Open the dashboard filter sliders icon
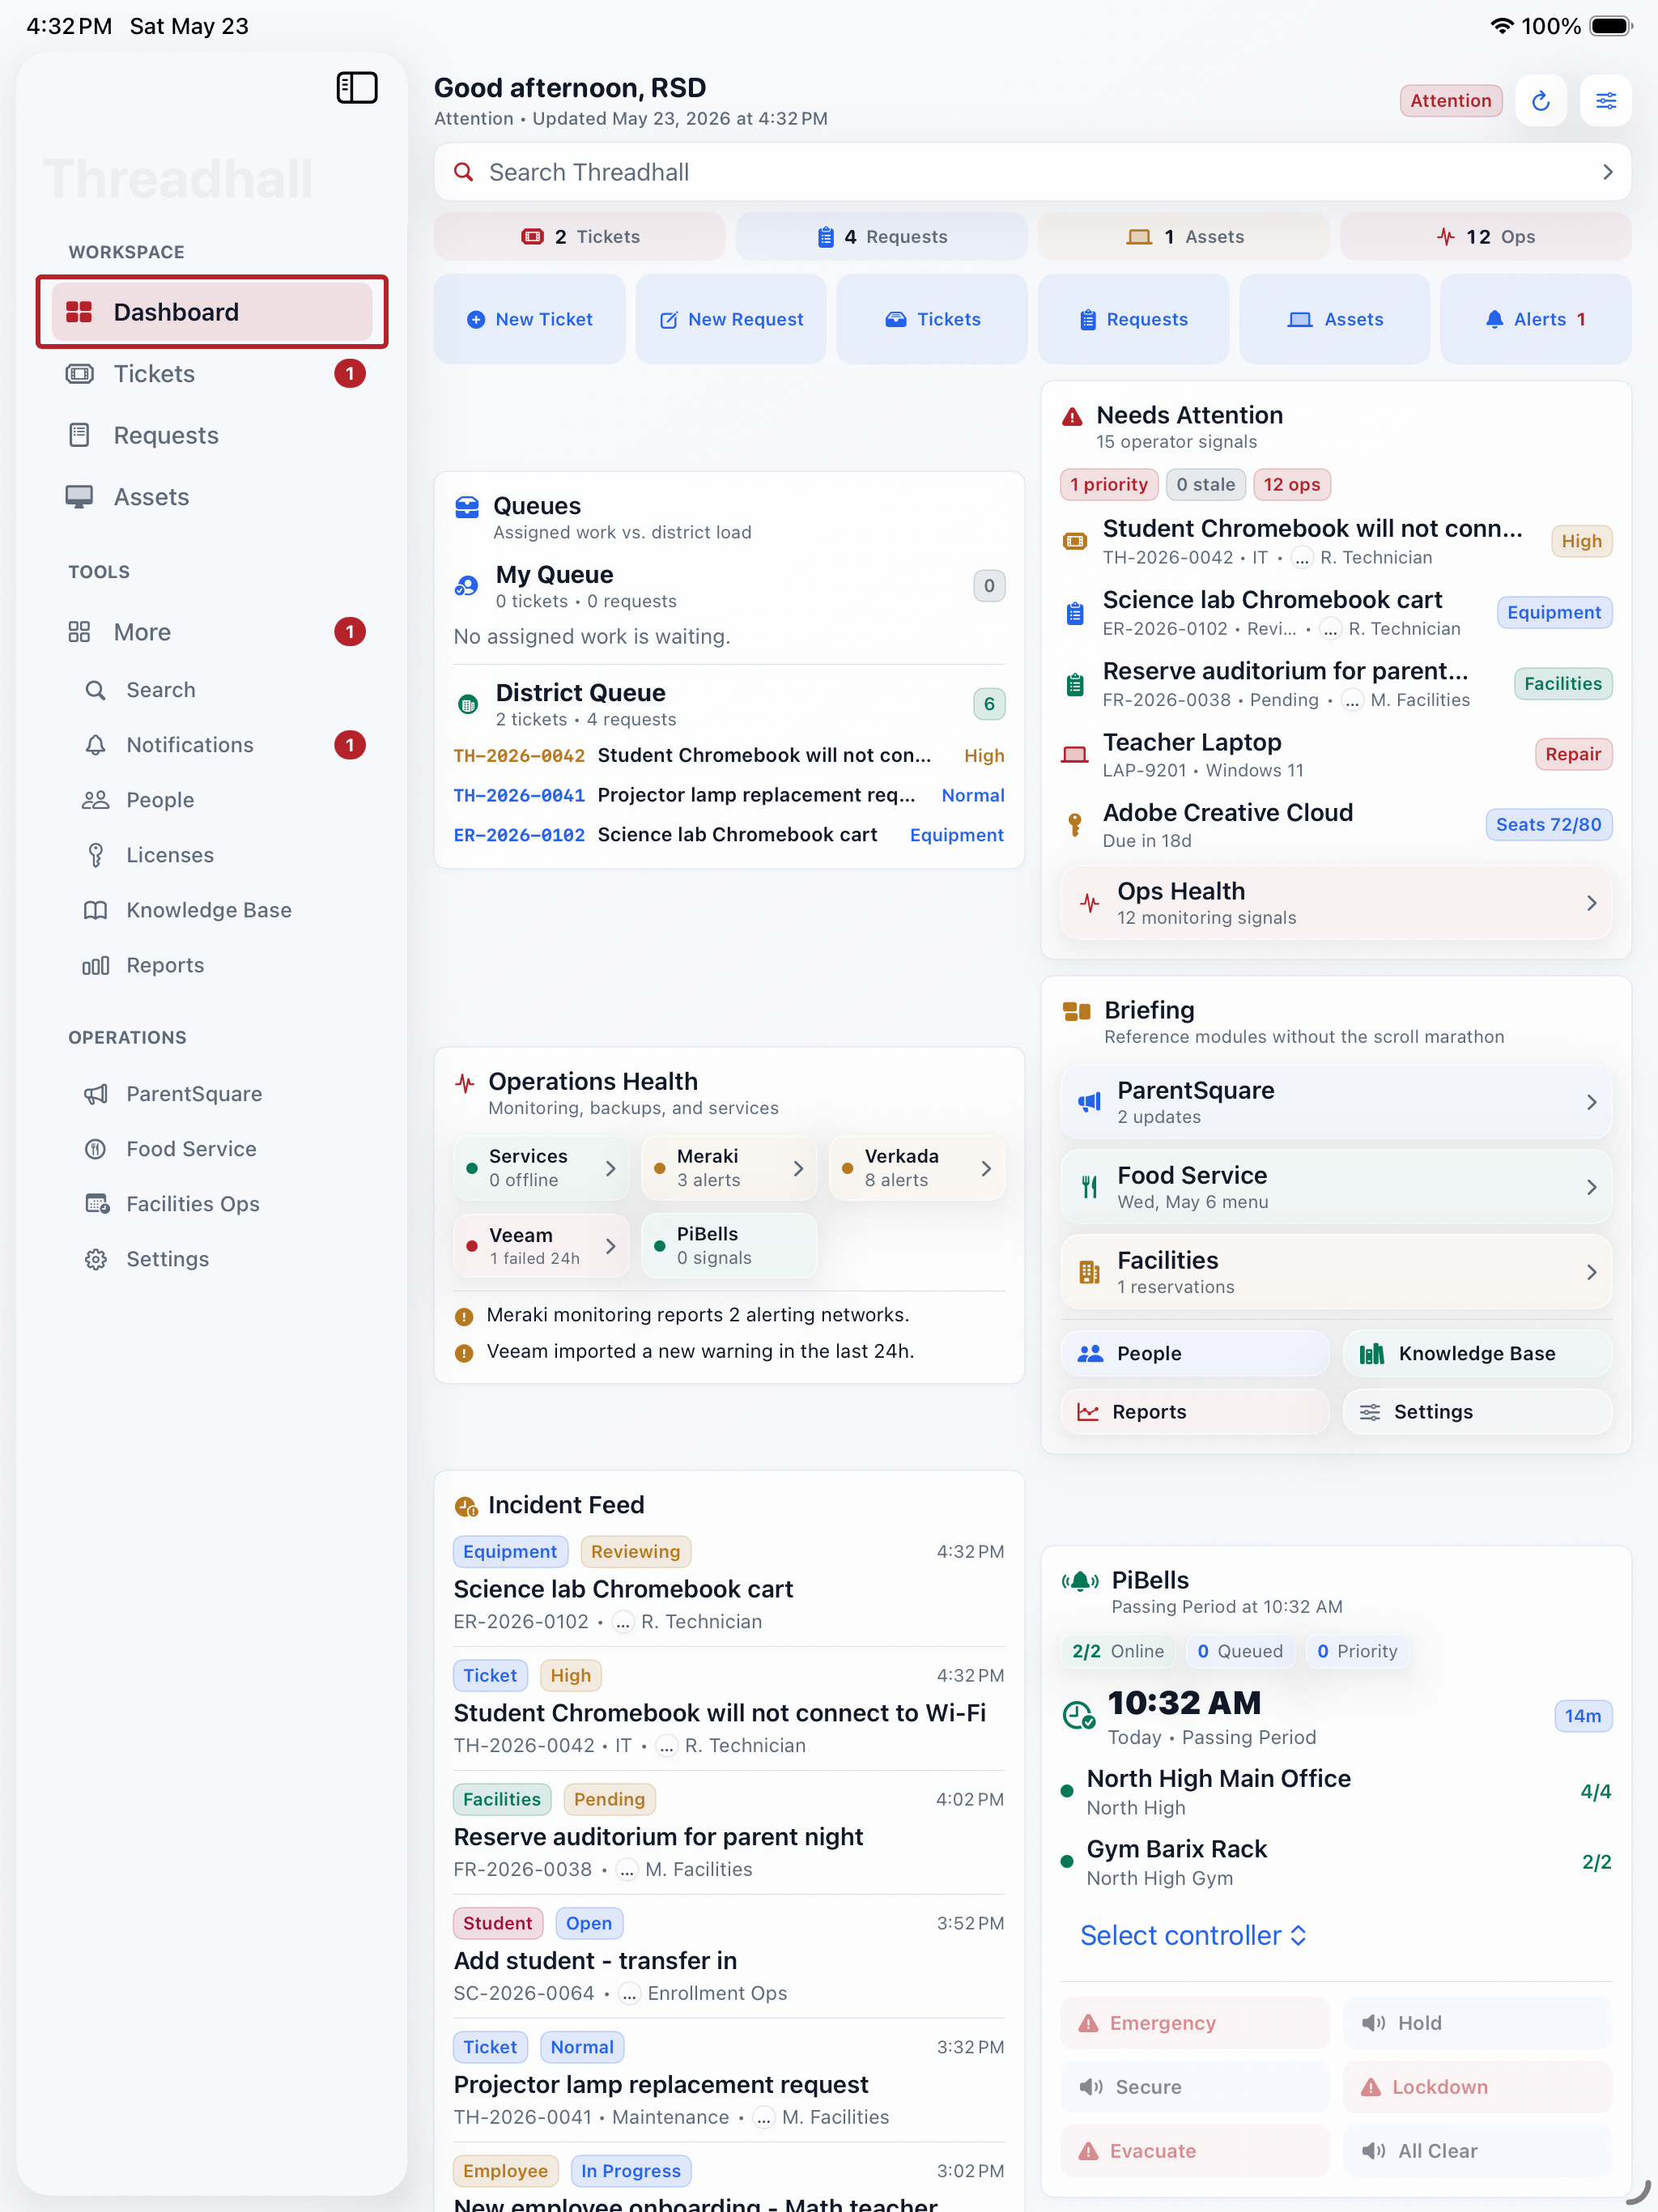The width and height of the screenshot is (1658, 2212). (1606, 100)
